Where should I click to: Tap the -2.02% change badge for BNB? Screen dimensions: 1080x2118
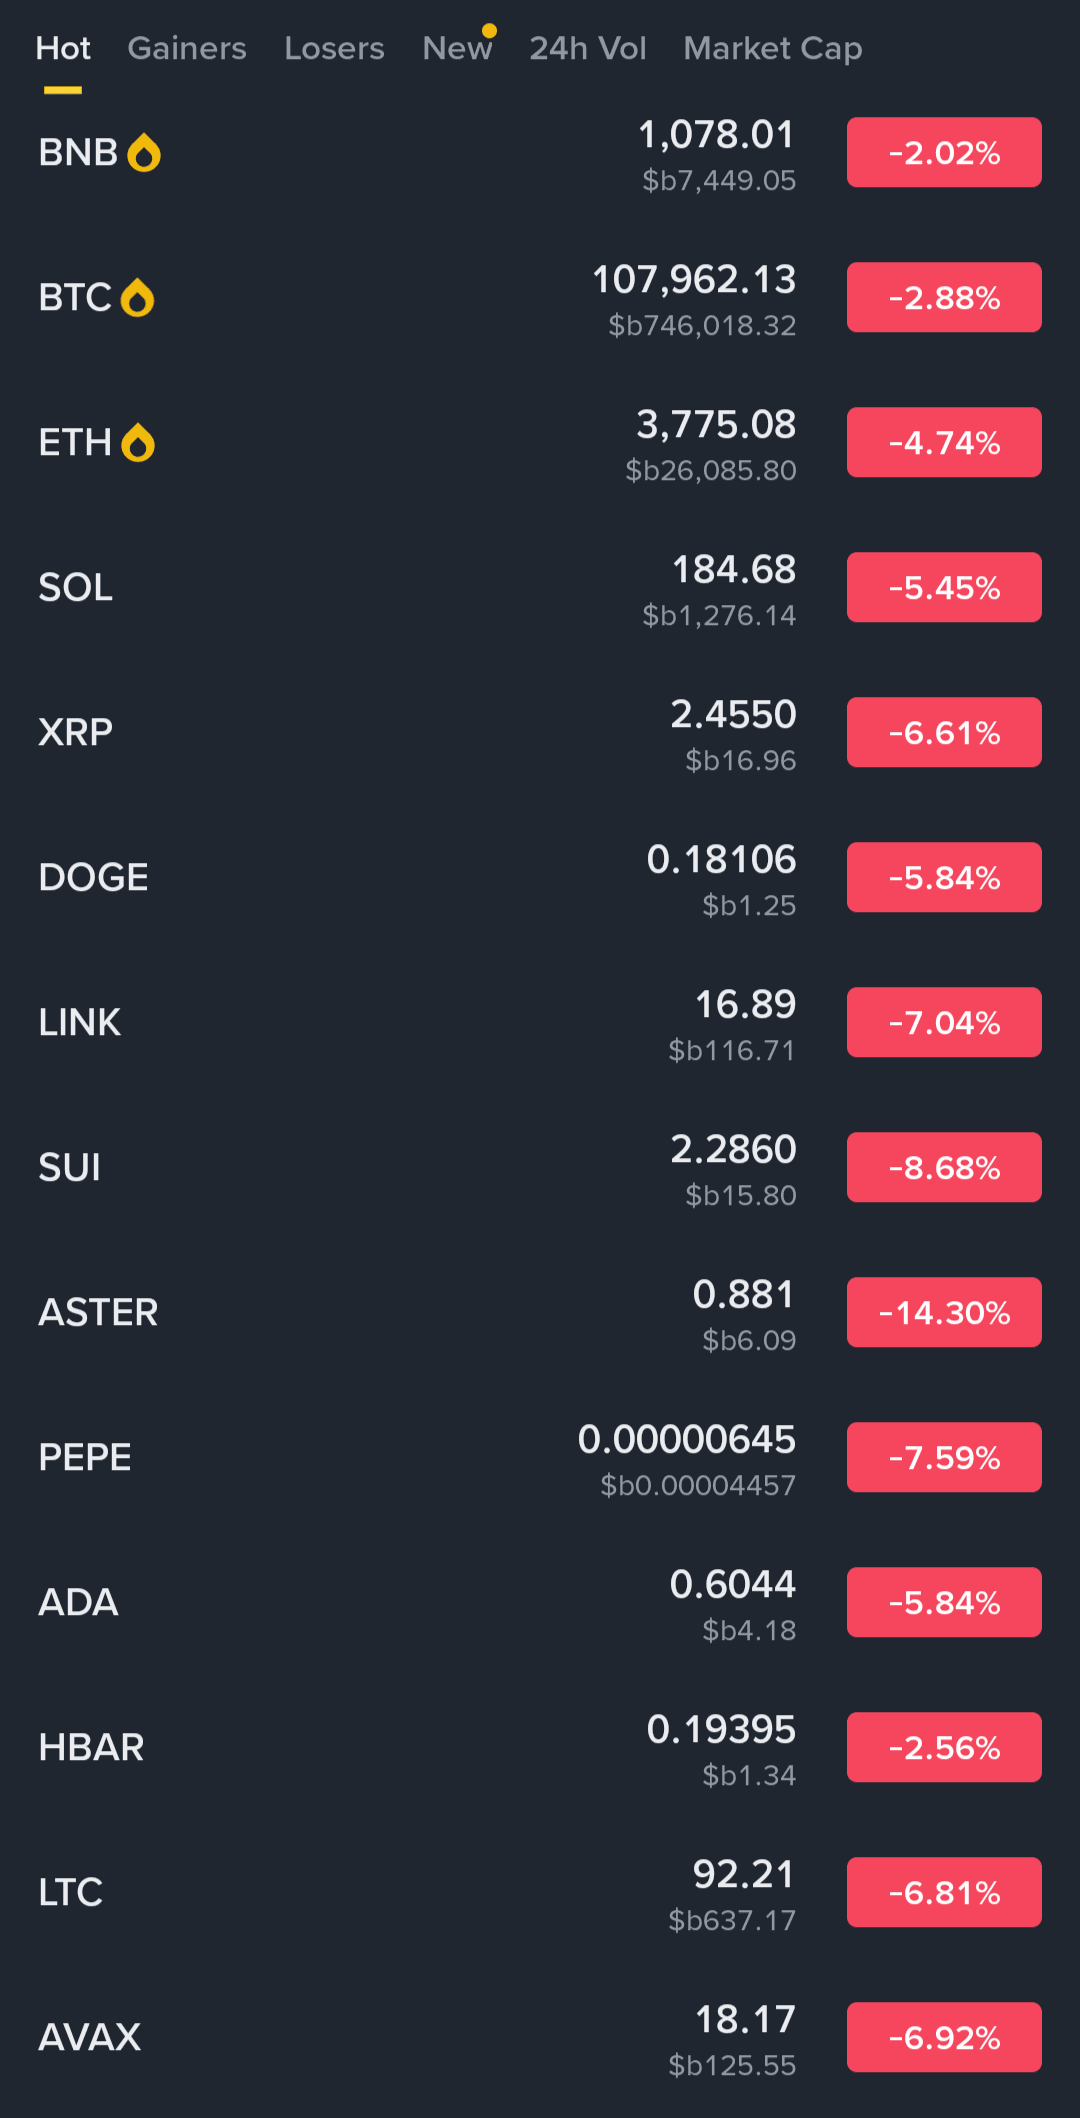(x=944, y=153)
